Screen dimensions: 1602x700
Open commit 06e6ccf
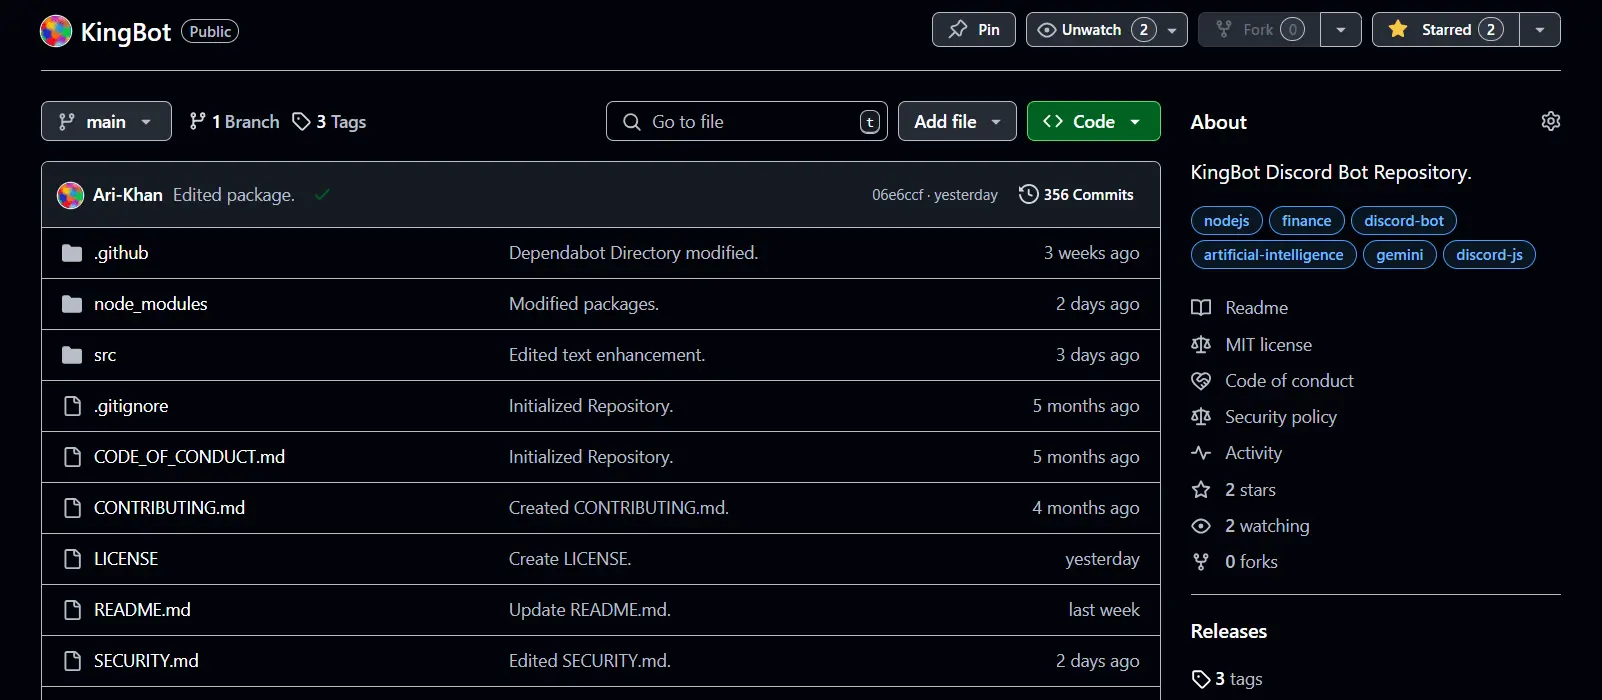[x=898, y=195]
